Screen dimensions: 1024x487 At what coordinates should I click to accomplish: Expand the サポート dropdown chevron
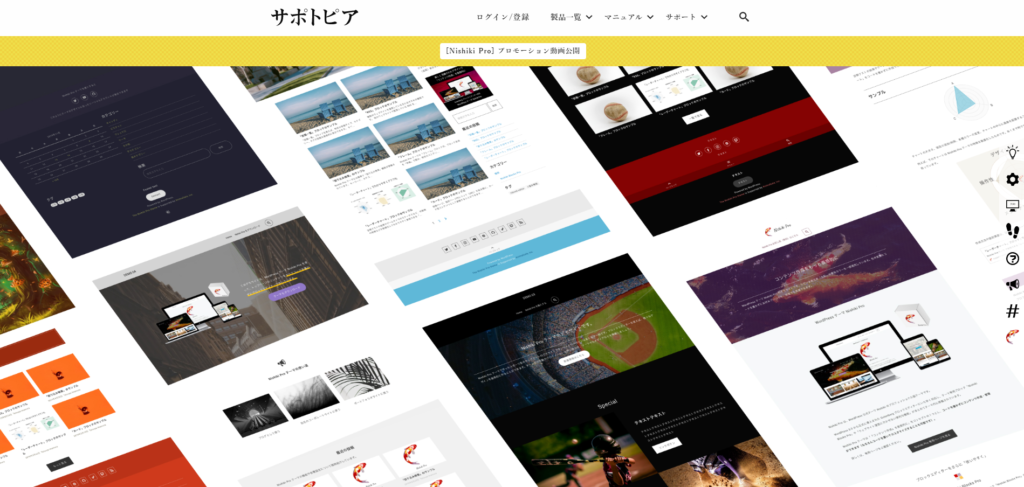click(704, 17)
